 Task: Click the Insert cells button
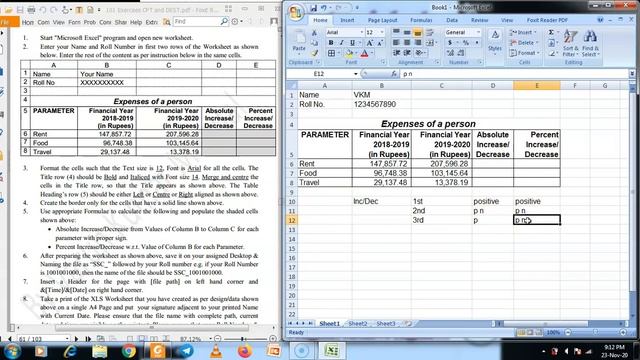point(524,32)
